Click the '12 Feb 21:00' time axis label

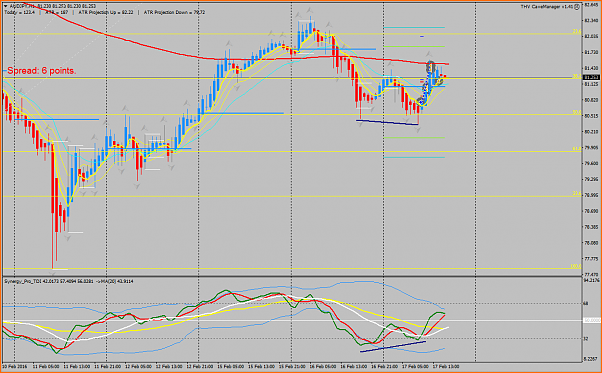[x=200, y=366]
